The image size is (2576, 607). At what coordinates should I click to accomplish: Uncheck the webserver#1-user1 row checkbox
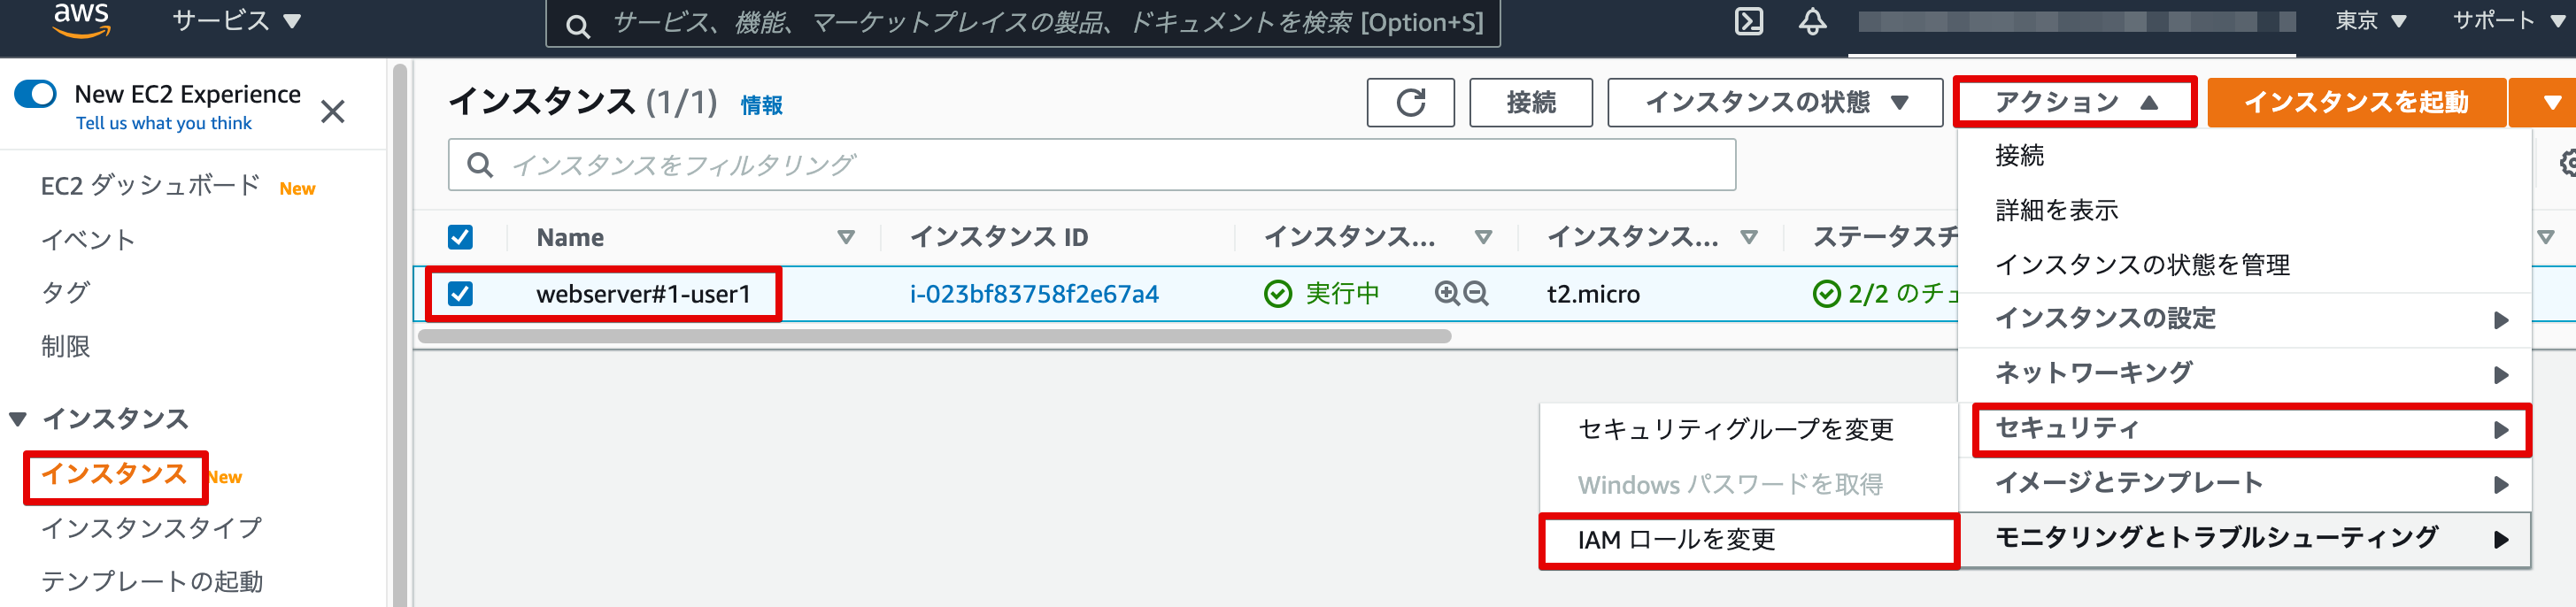coord(460,294)
